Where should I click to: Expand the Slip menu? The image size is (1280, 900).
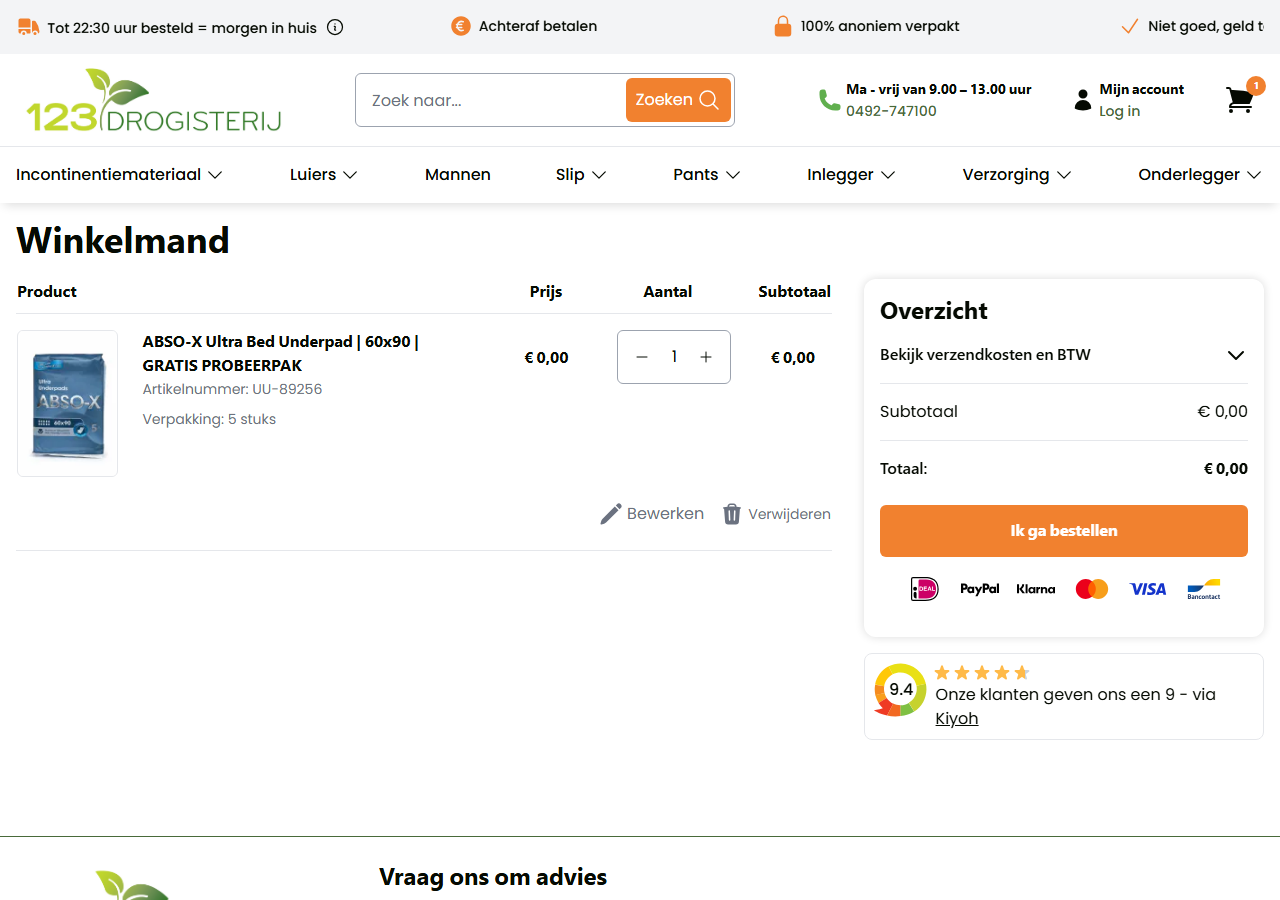581,175
